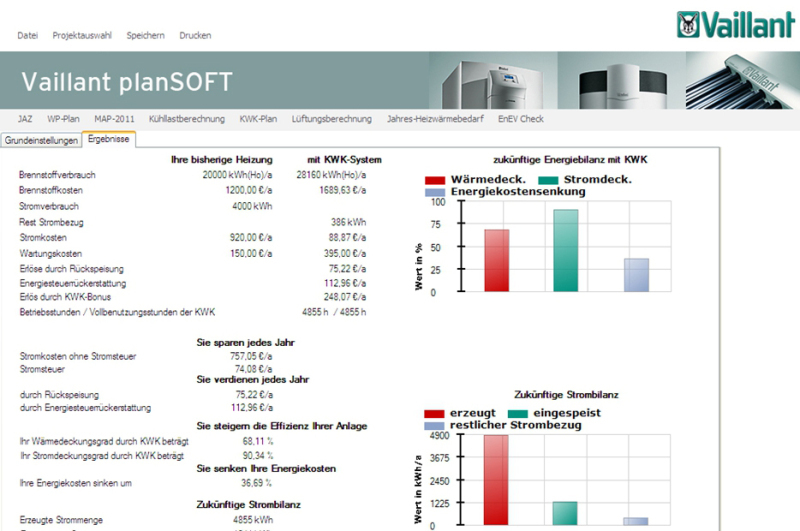The height and width of the screenshot is (531, 800).
Task: Click the Stromkosten ohne Stromsteuer value 757,05 €/a
Action: pyautogui.click(x=251, y=356)
